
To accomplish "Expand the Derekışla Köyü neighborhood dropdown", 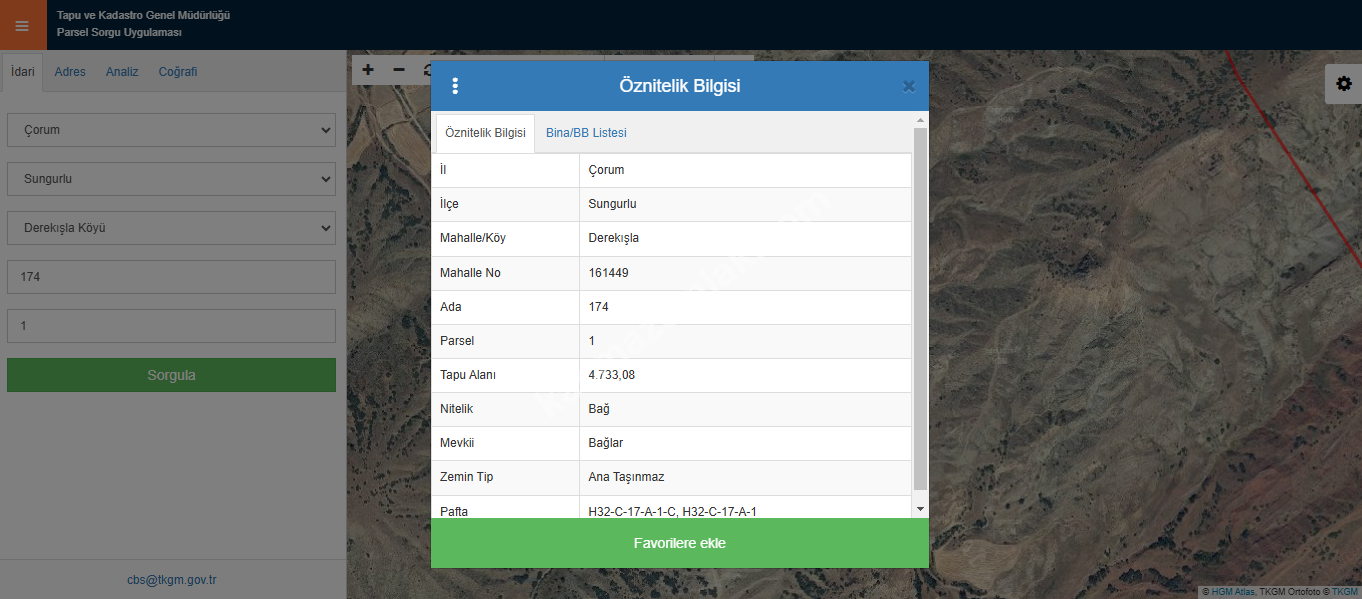I will [x=171, y=228].
